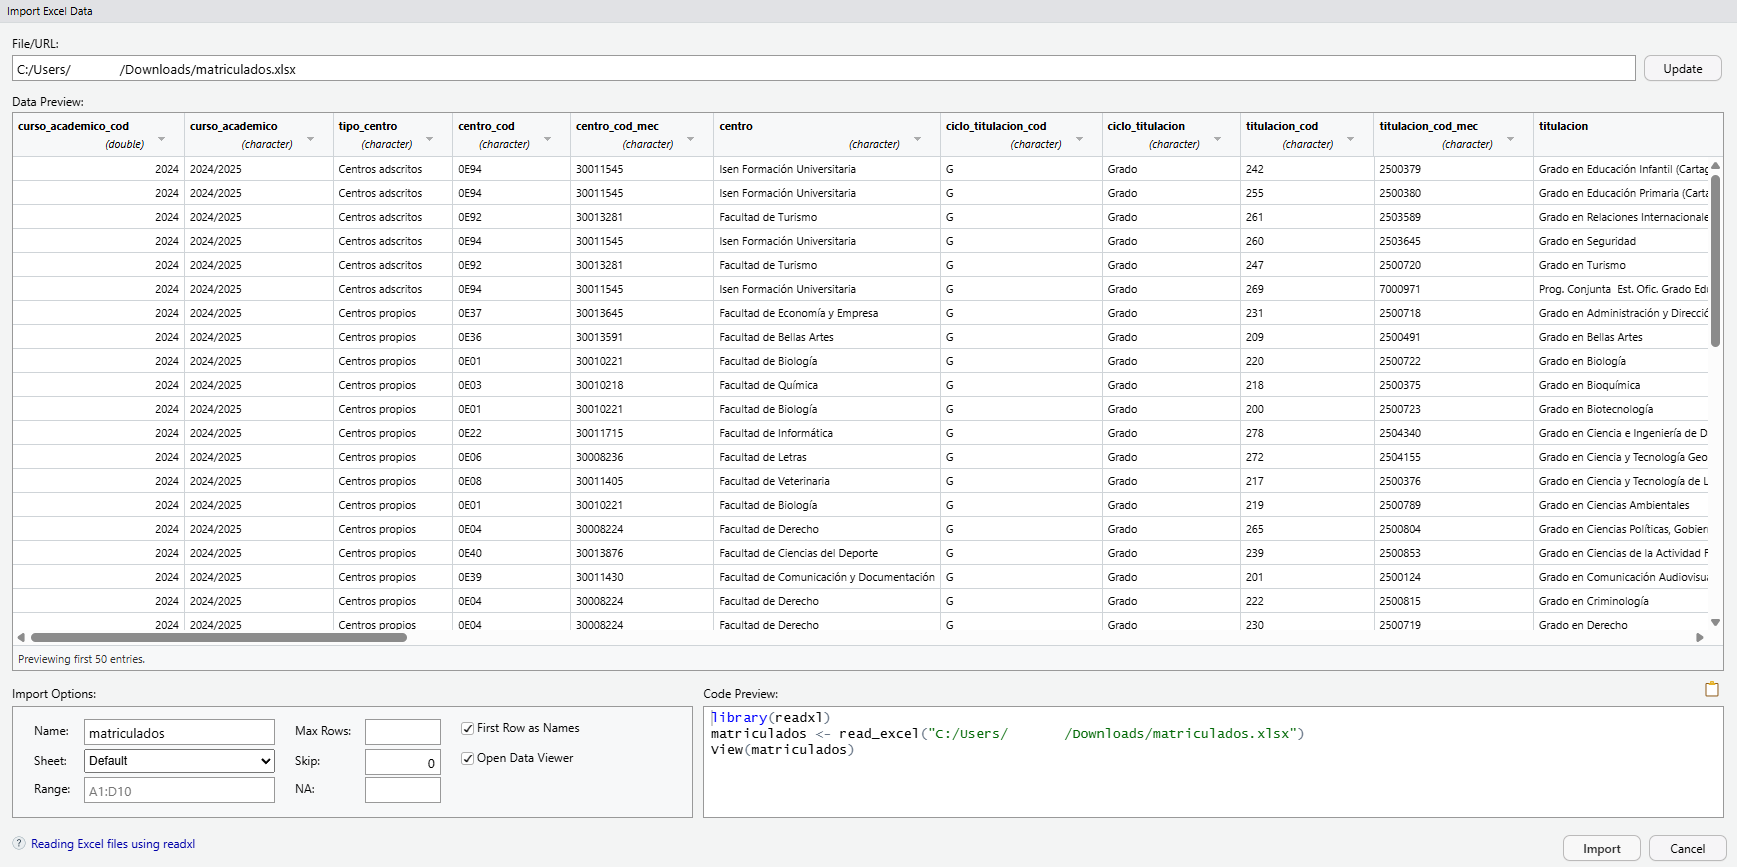Click the vertical scrollbar down arrow
The width and height of the screenshot is (1737, 867).
point(1715,622)
